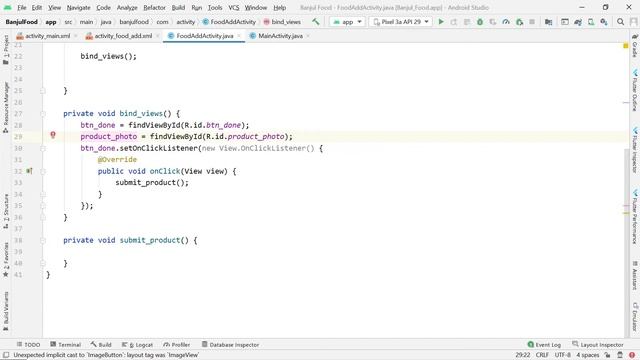Collapse the bind_views method fold marker
This screenshot has width=640, height=360.
pyautogui.click(x=43, y=113)
